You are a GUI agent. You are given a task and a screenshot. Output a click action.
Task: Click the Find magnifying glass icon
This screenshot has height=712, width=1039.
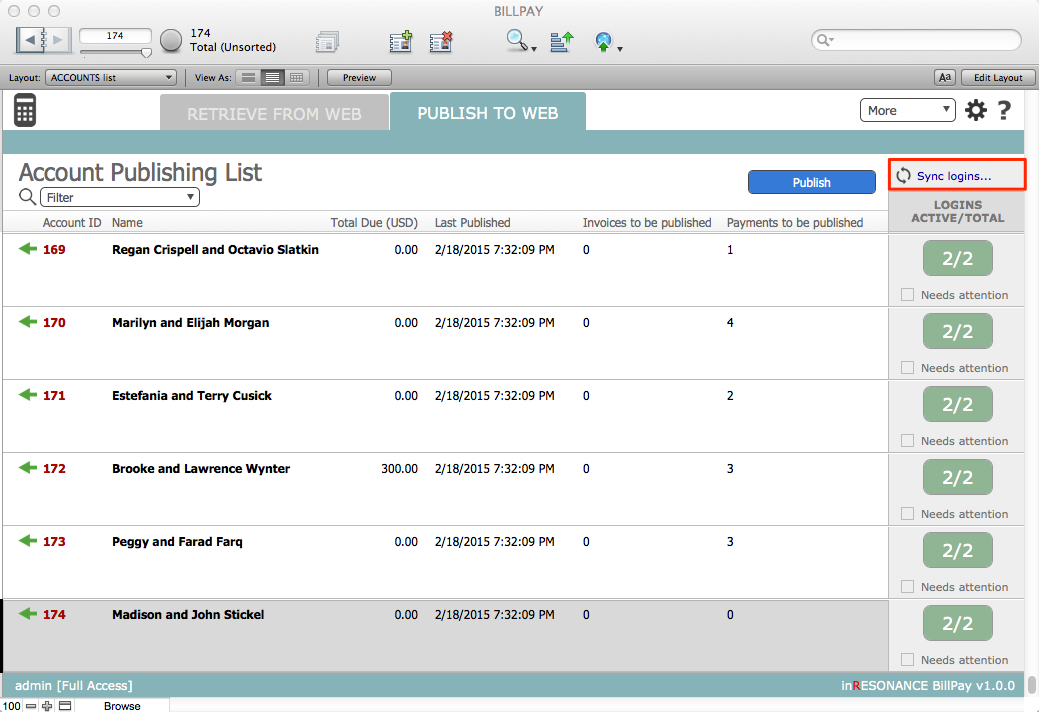(x=517, y=41)
